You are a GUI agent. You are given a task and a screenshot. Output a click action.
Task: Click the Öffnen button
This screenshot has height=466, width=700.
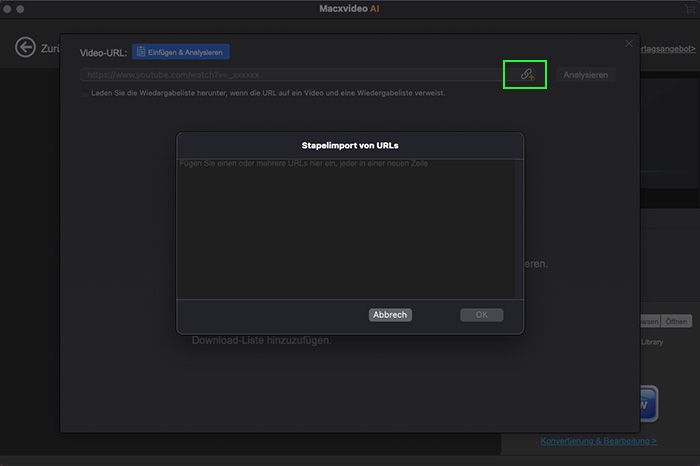click(677, 322)
